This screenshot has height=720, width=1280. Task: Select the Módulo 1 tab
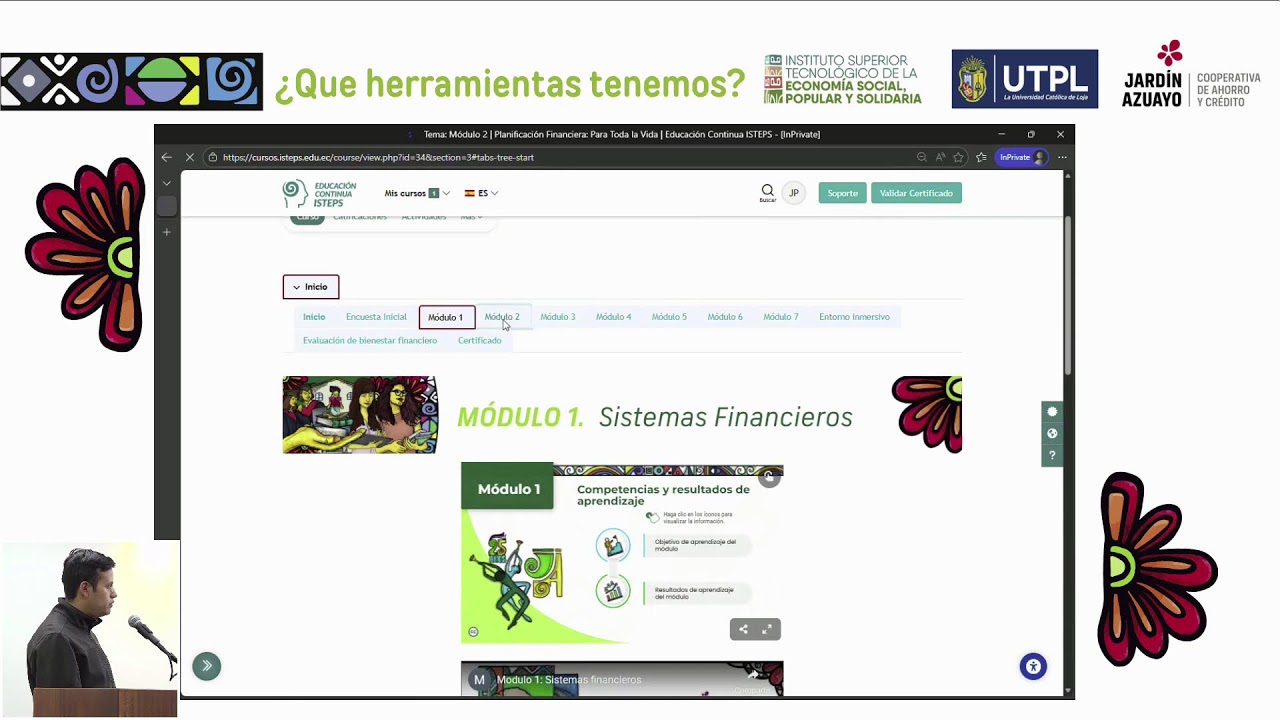(x=446, y=317)
